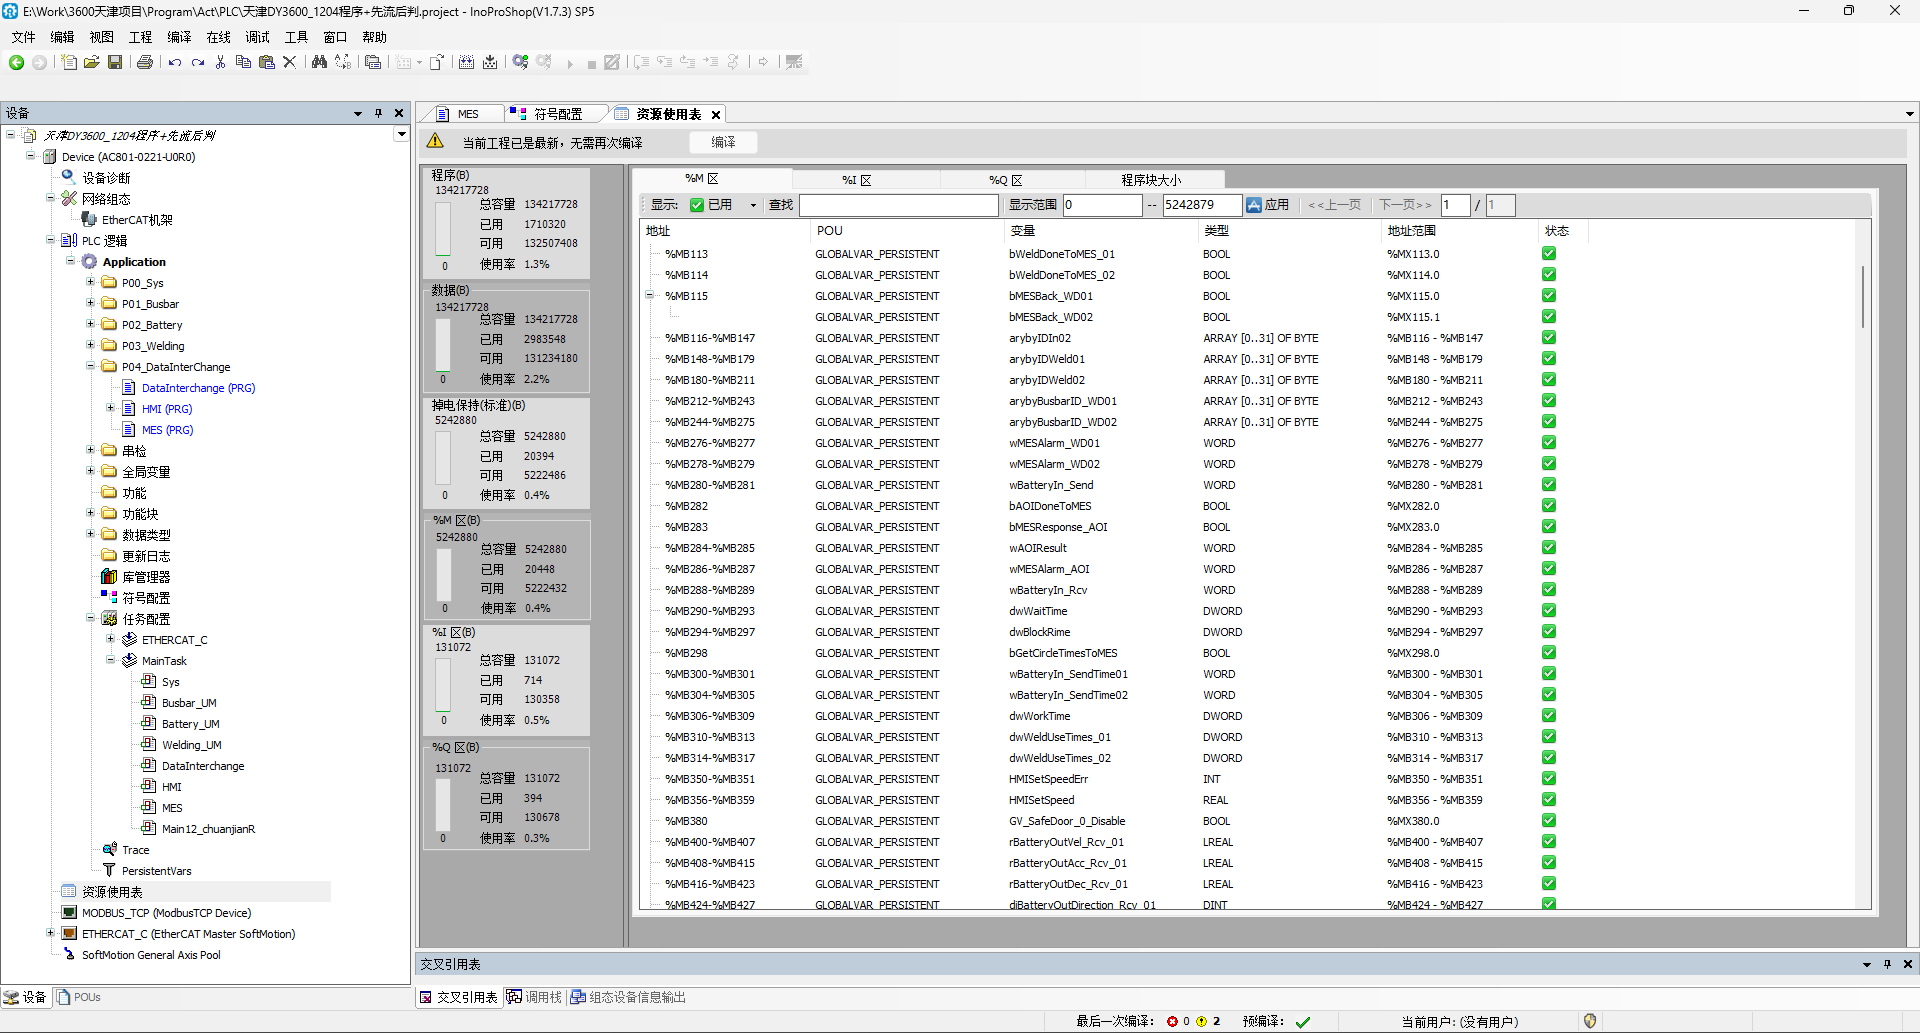Click the Print icon in the toolbar

tap(145, 62)
